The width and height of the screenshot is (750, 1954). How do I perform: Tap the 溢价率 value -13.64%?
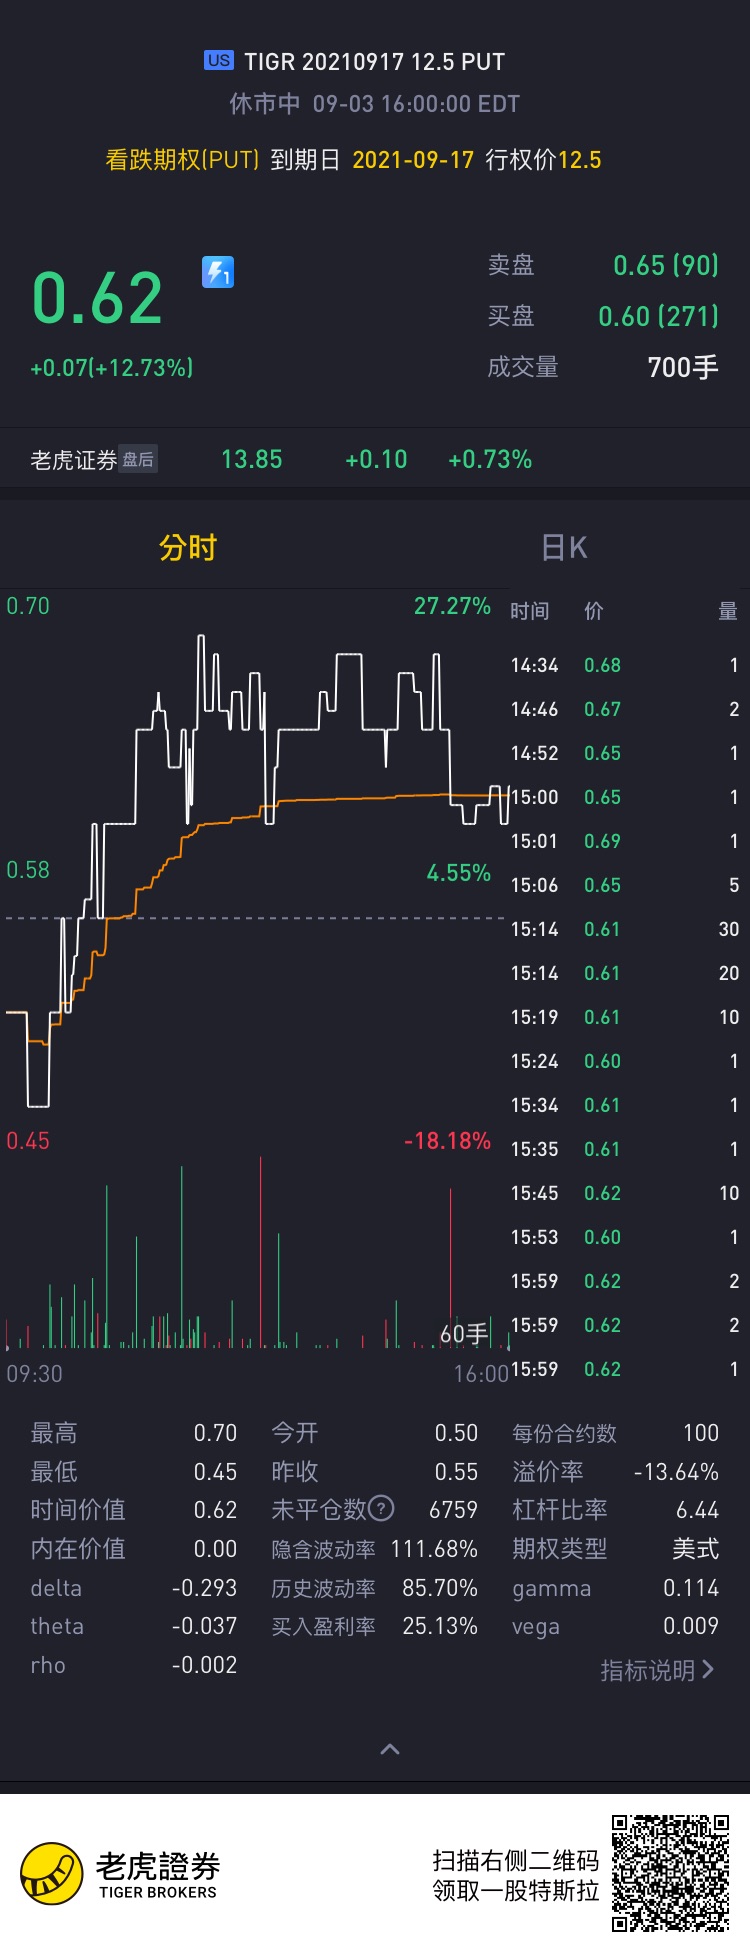click(676, 1472)
